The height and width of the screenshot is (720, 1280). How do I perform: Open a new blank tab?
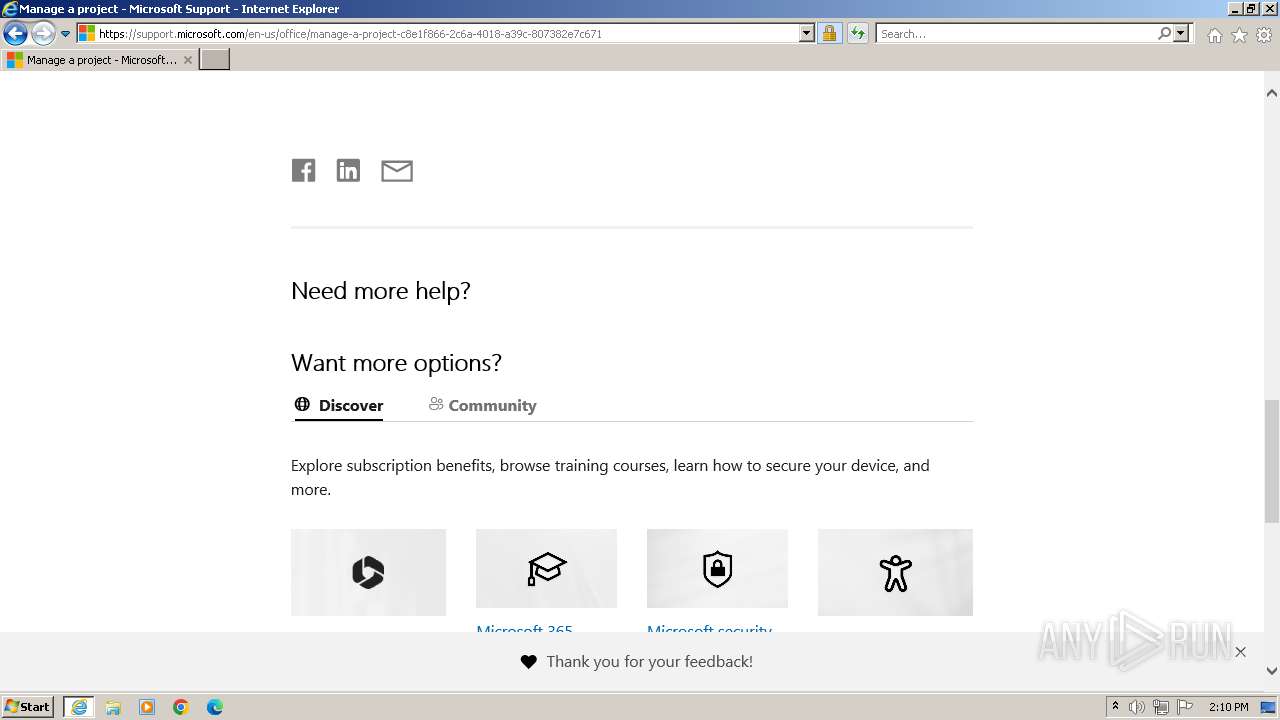tap(215, 60)
